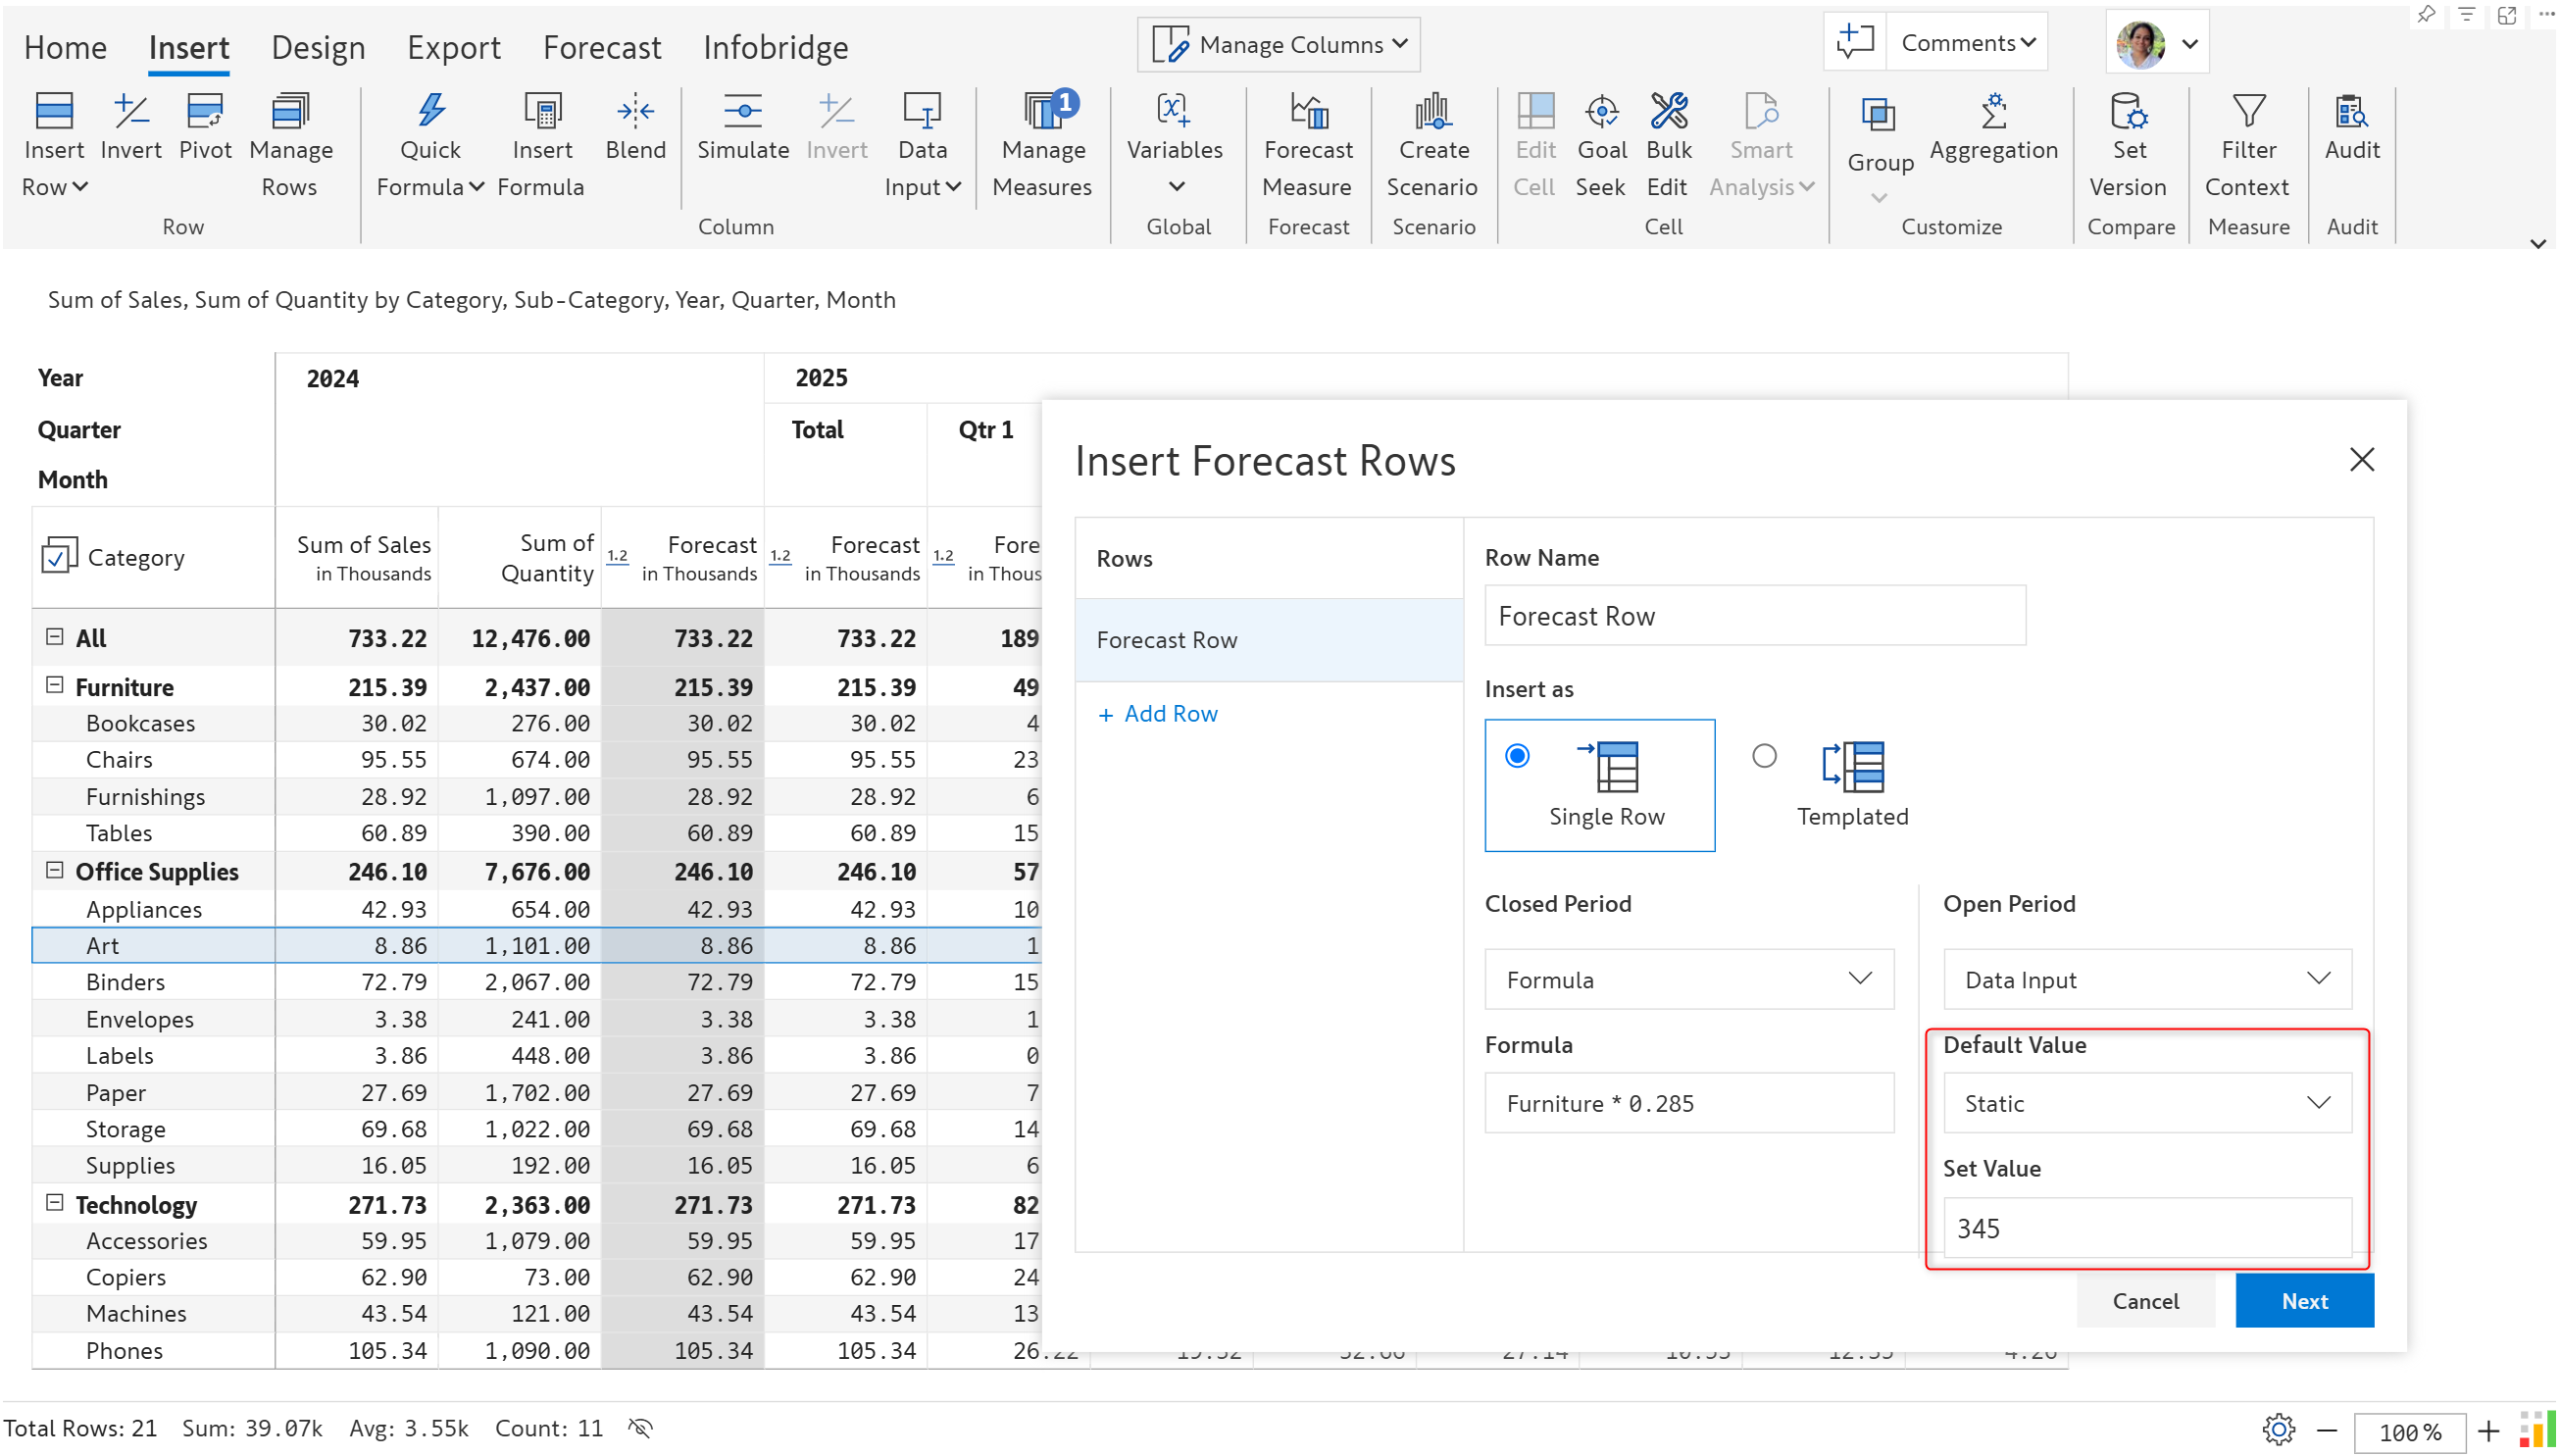Select the Bulk Edit tool
Viewport: 2560px width, 1456px height.
click(x=1667, y=145)
